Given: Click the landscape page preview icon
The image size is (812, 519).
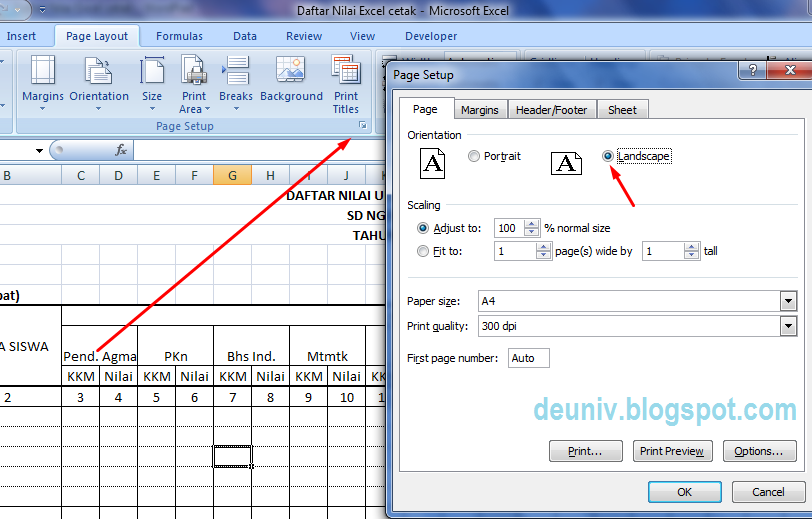Looking at the screenshot, I should point(566,163).
